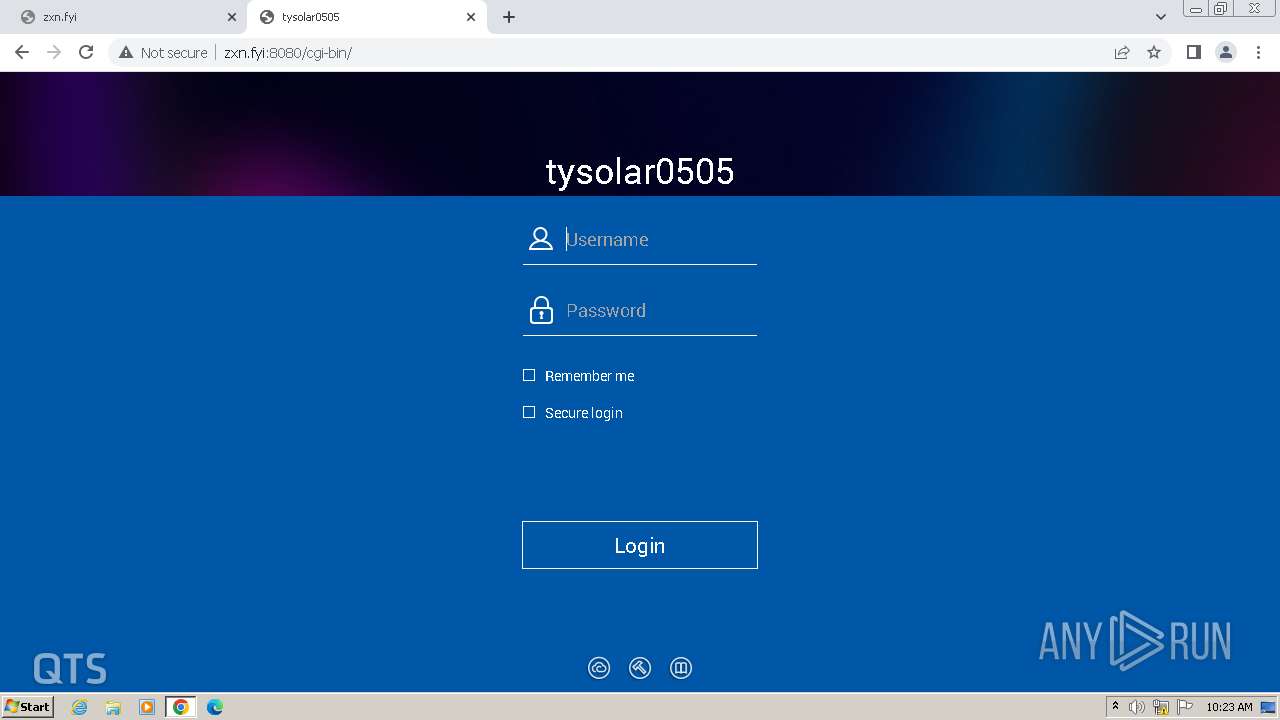Select Chrome in the taskbar
This screenshot has width=1280, height=720.
pos(181,707)
